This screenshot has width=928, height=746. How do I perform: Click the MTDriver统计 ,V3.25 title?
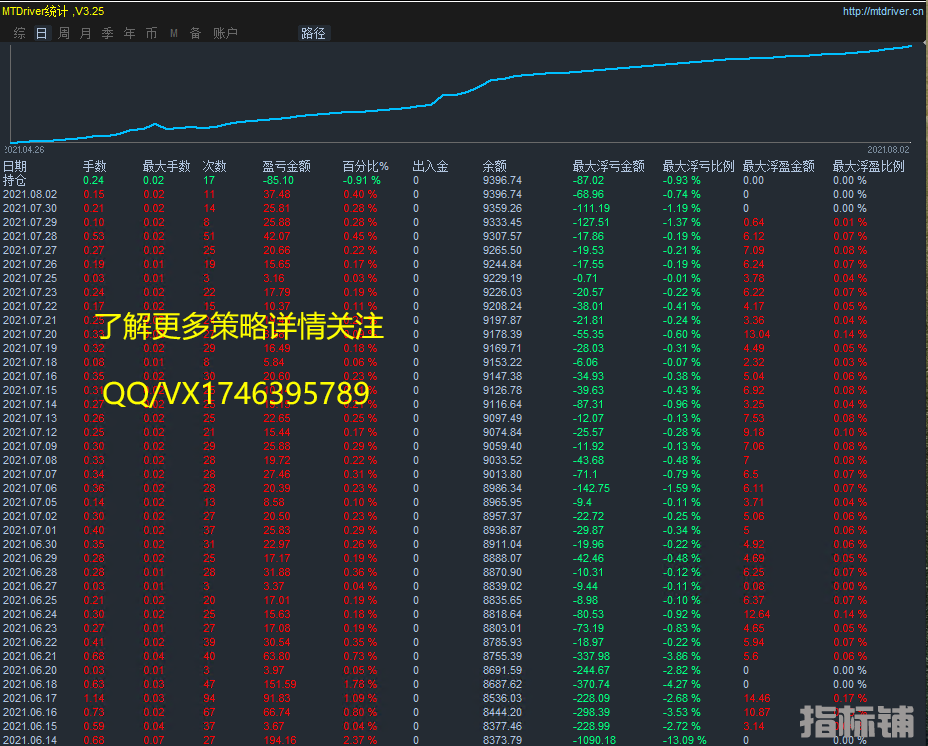53,11
